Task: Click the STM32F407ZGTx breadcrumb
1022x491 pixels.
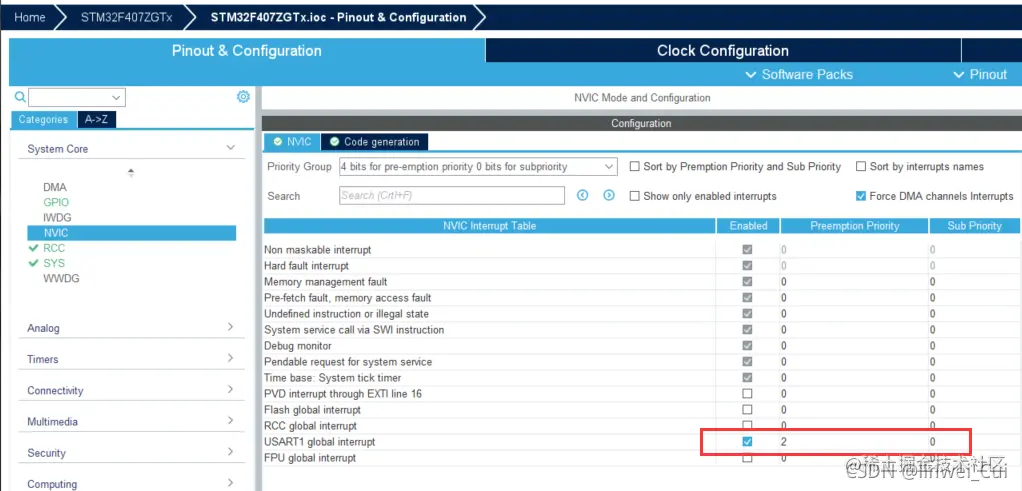Action: [126, 17]
